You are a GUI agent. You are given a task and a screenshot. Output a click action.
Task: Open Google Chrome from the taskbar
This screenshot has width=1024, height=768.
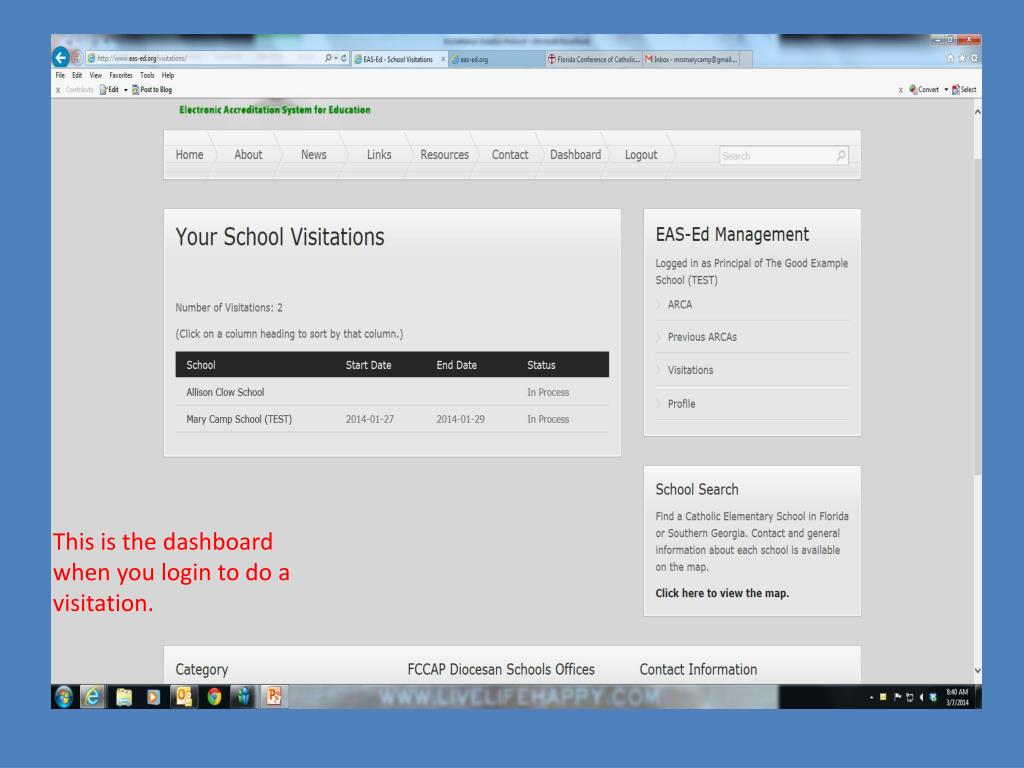[x=214, y=697]
